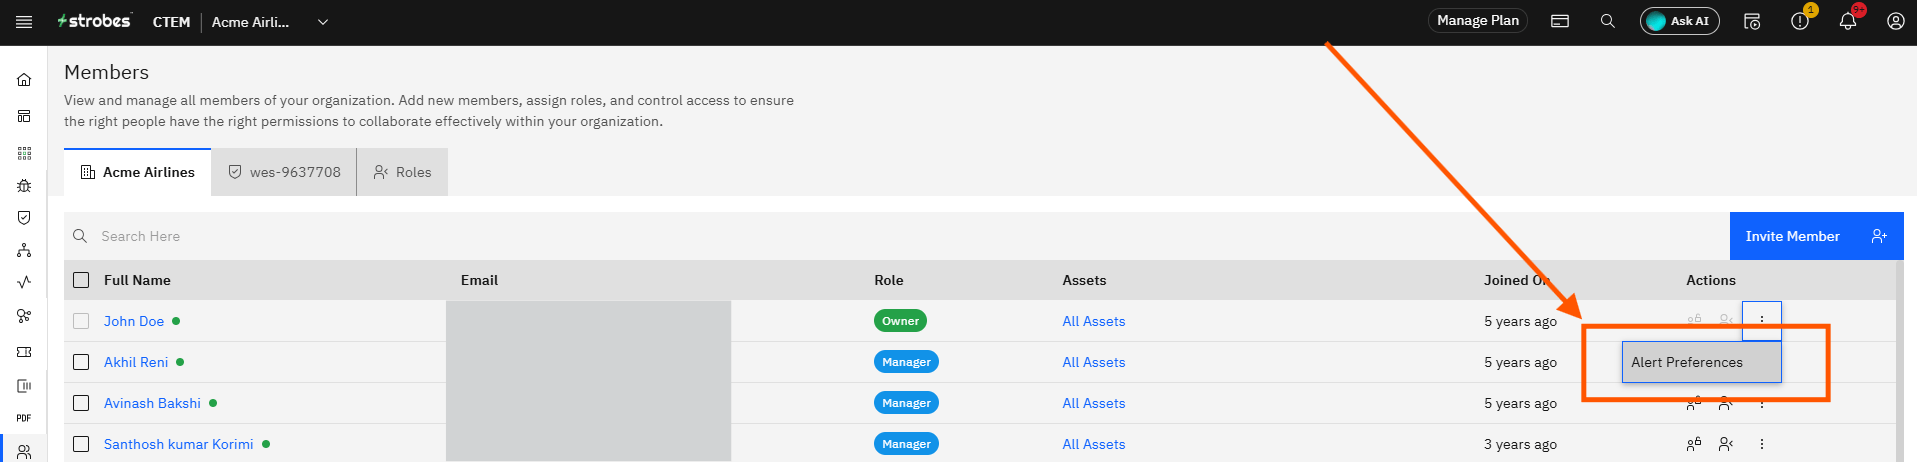Open the bug vulnerabilities sidebar icon
Viewport: 1917px width, 462px height.
coord(24,186)
